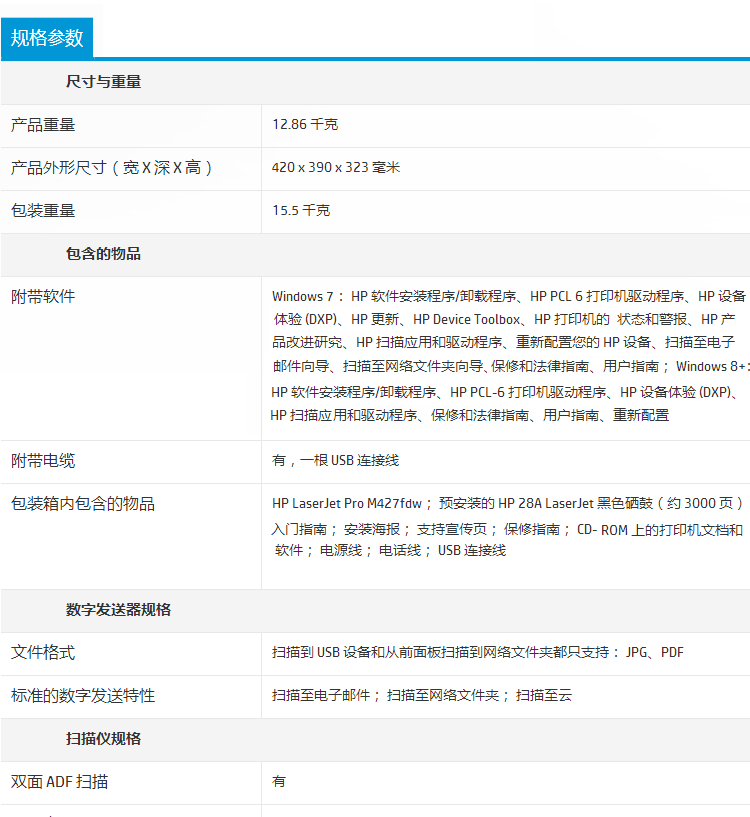Select the 扫描至电子邮件 sending features value

coord(422,695)
